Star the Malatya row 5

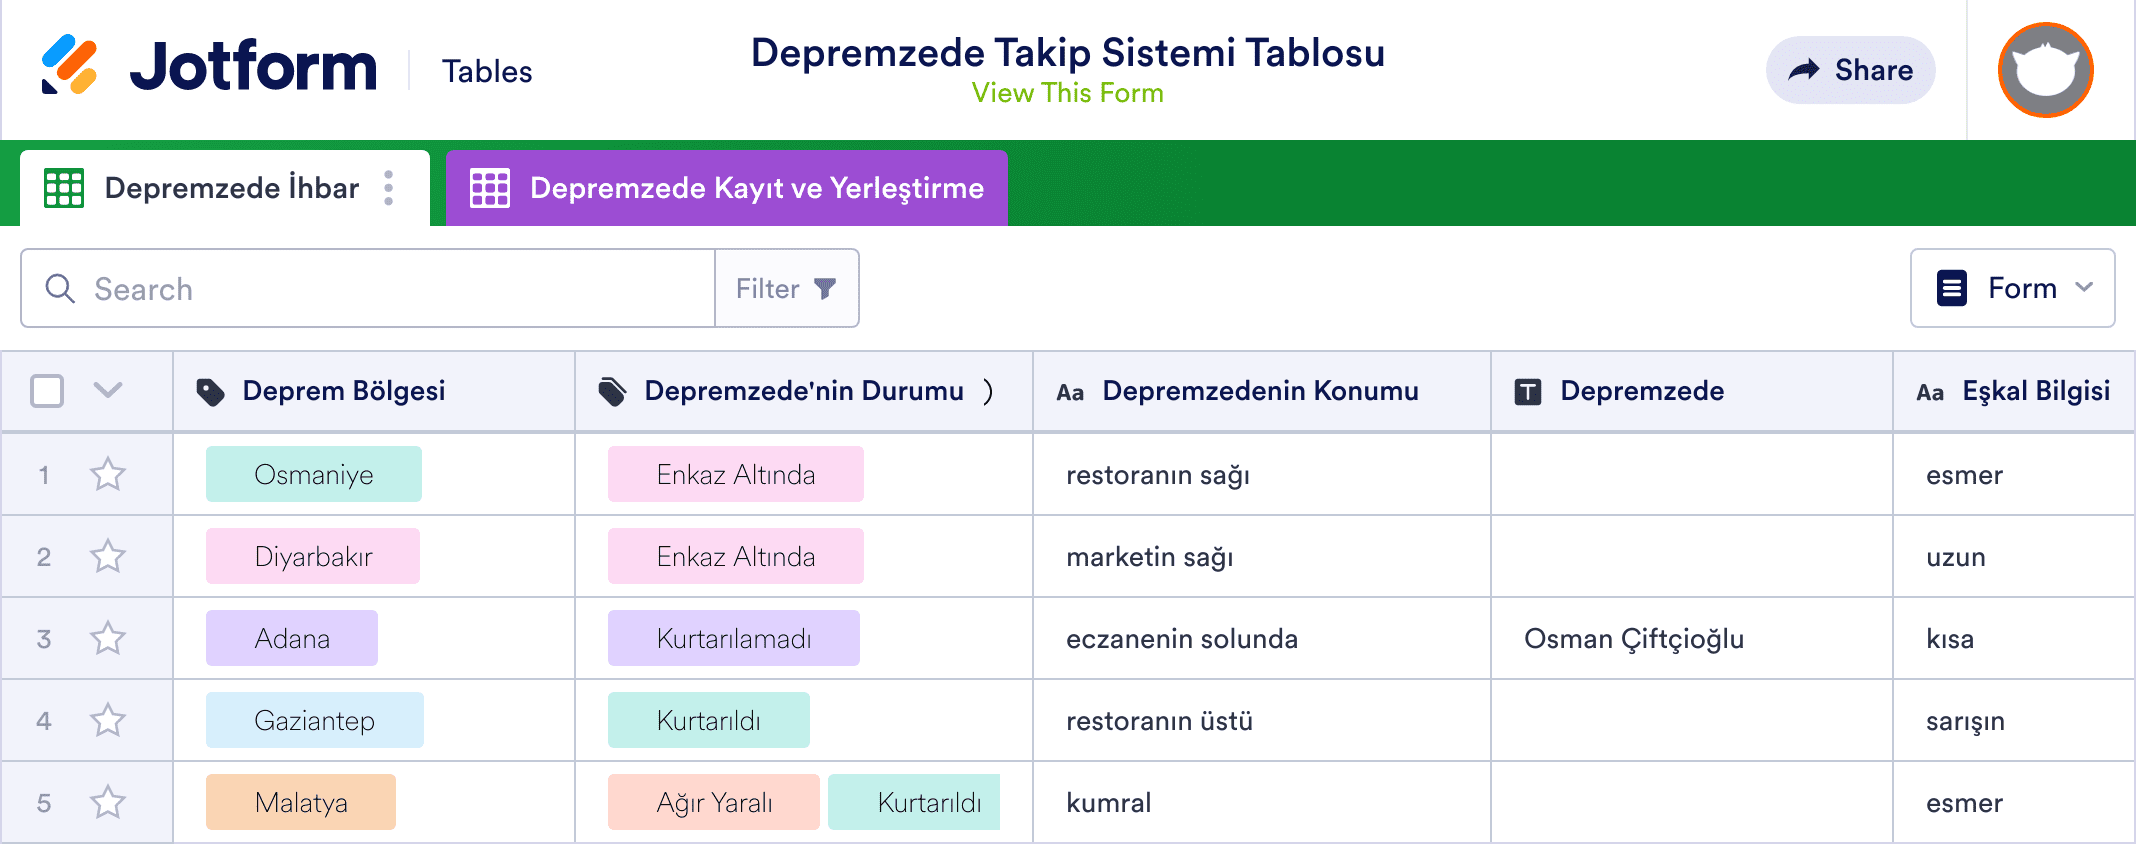tap(108, 802)
